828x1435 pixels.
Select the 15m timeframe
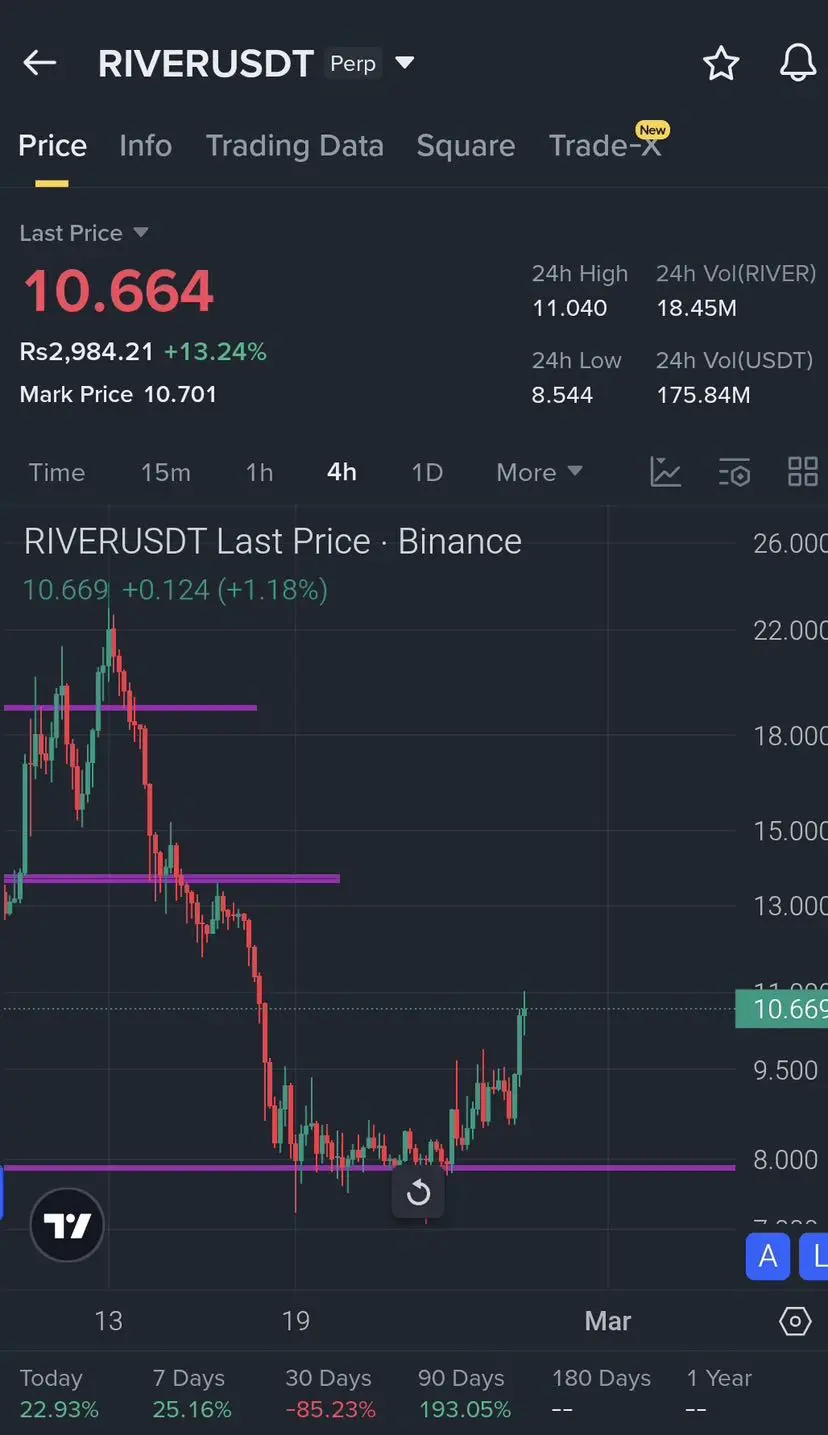pos(165,472)
